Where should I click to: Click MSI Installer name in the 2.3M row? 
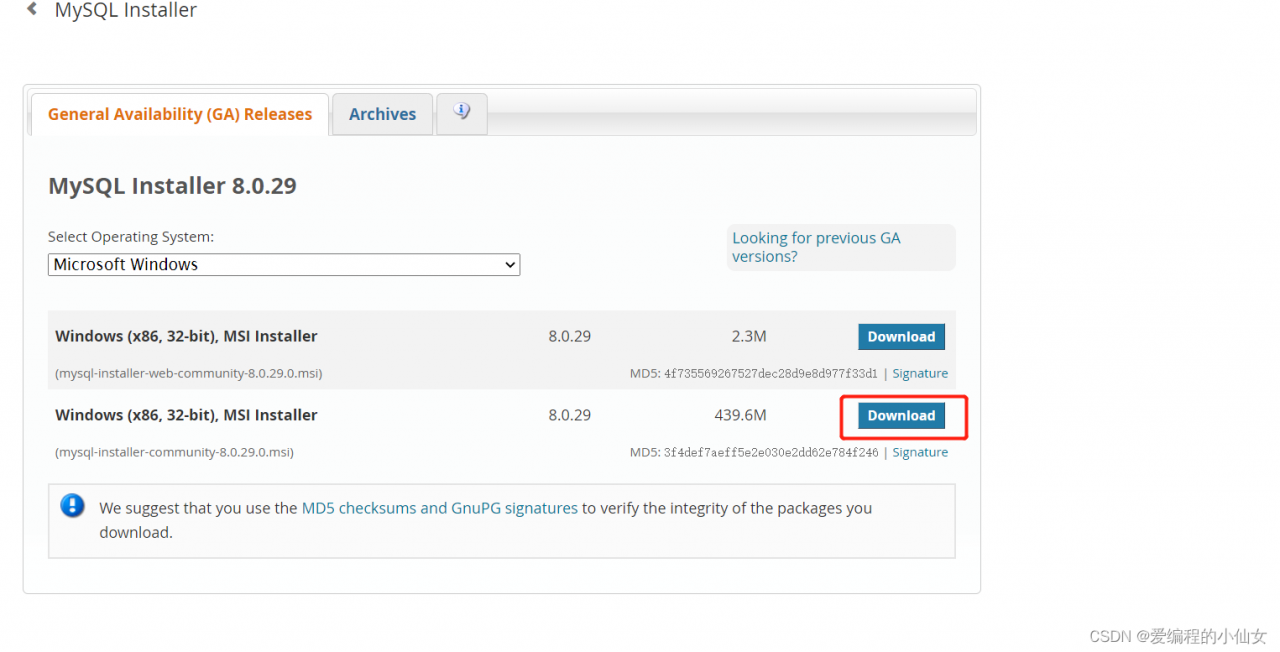pyautogui.click(x=186, y=337)
